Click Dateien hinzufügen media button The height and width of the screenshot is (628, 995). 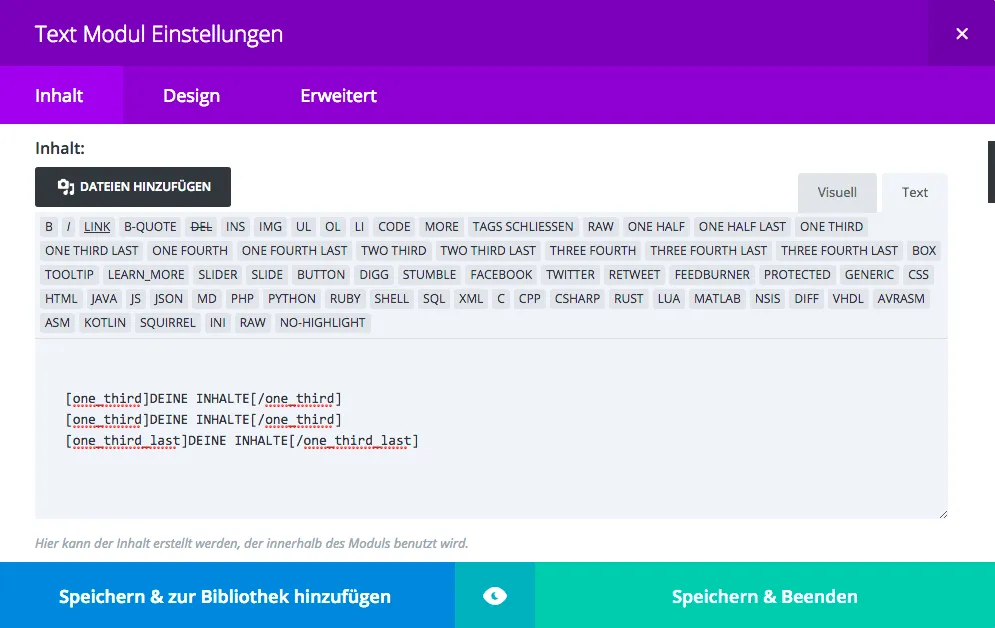(x=133, y=187)
